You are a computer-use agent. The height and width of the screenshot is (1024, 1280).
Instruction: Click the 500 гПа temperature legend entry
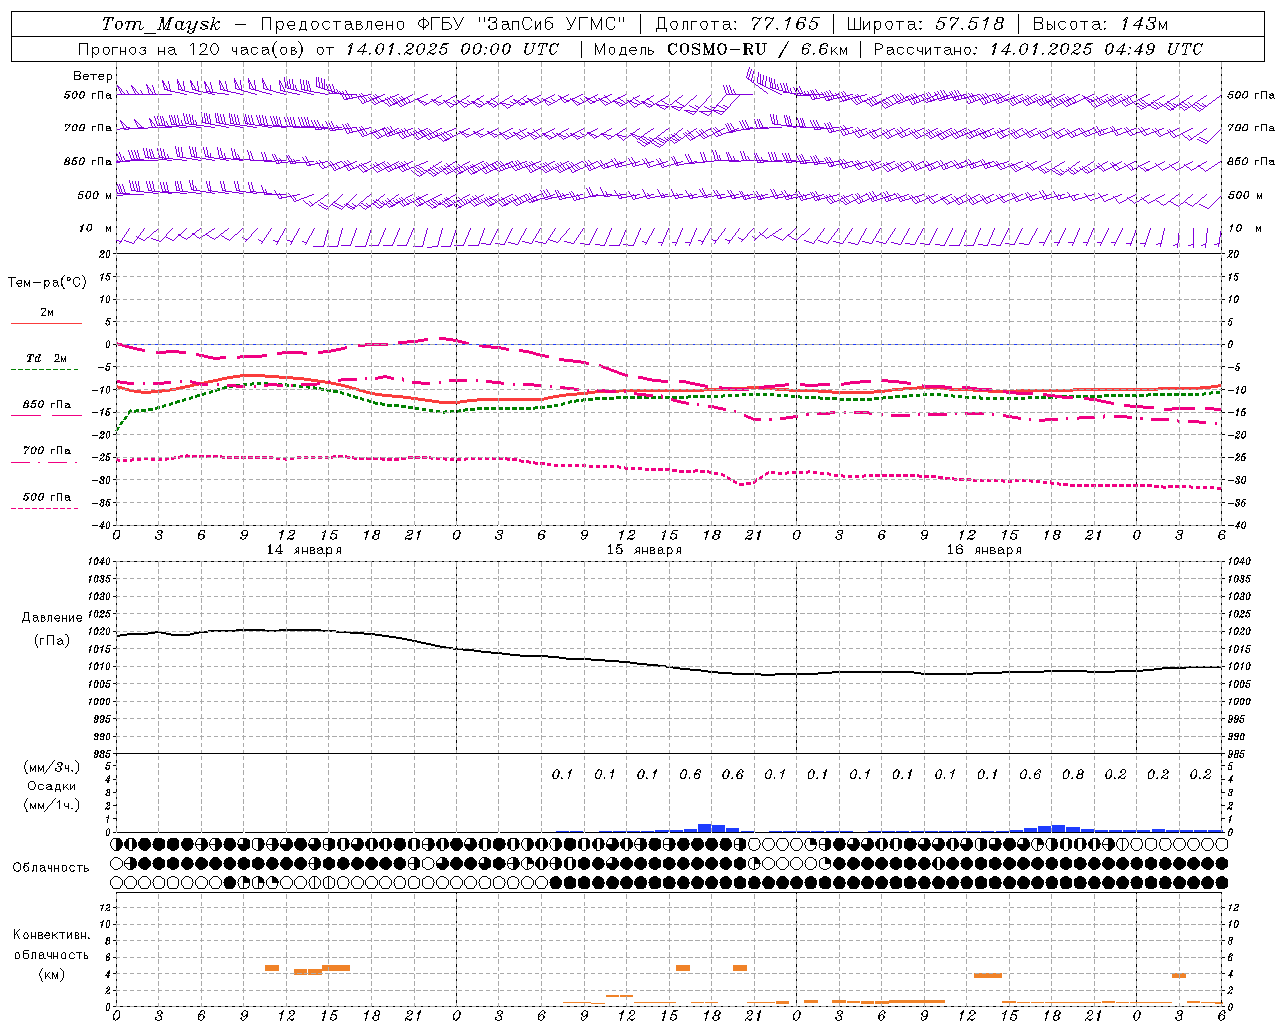[x=47, y=496]
